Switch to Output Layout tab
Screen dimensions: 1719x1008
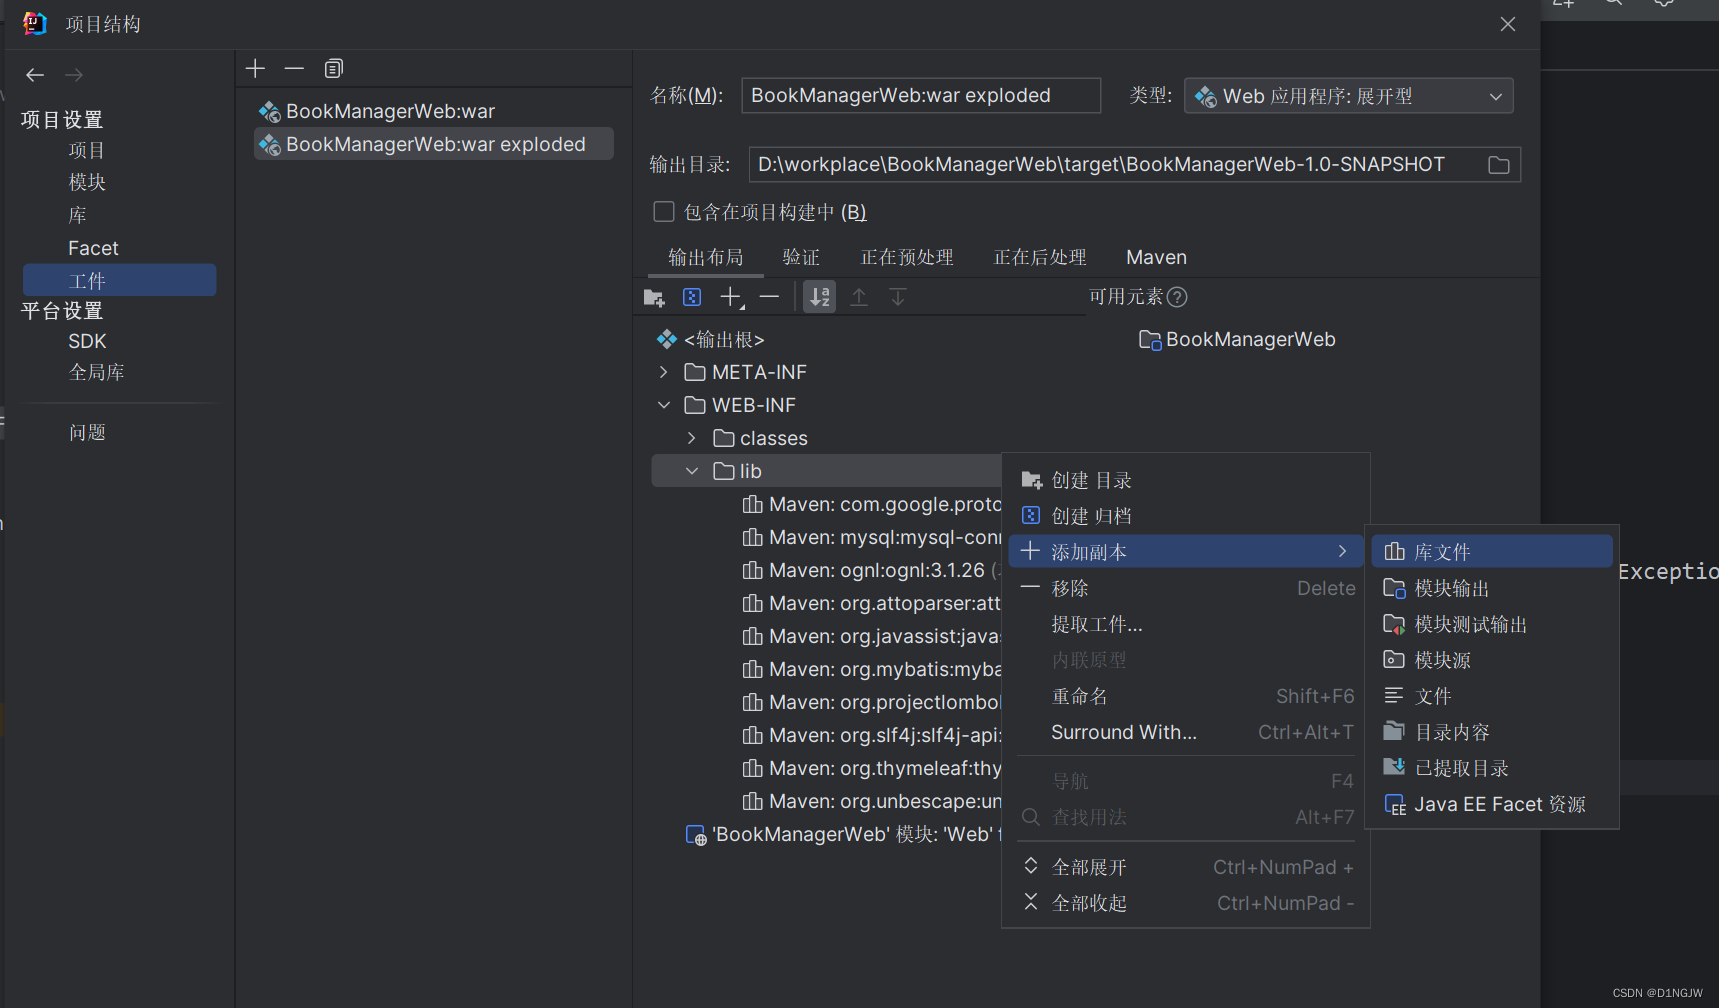coord(706,258)
